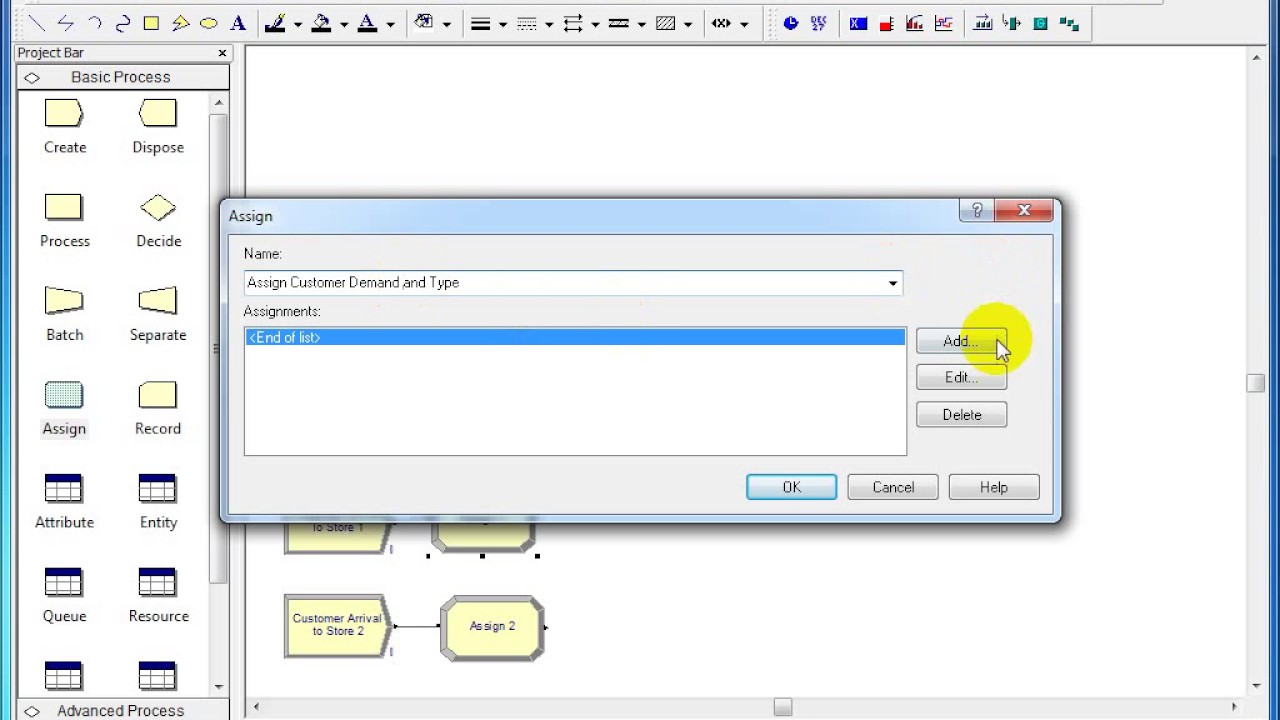1280x720 pixels.
Task: Open Line Style dropdown arrow
Action: coord(549,24)
